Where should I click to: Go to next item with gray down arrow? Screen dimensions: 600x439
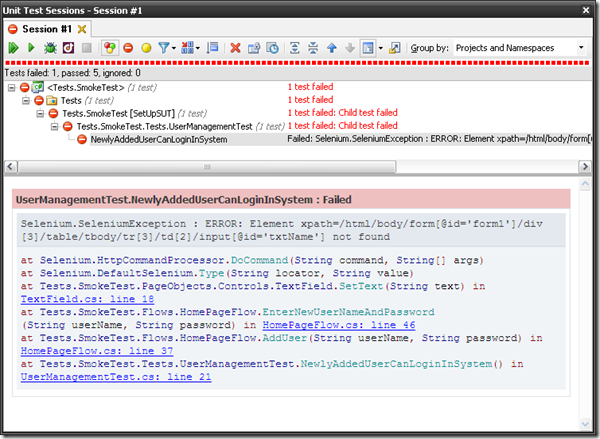tap(350, 48)
